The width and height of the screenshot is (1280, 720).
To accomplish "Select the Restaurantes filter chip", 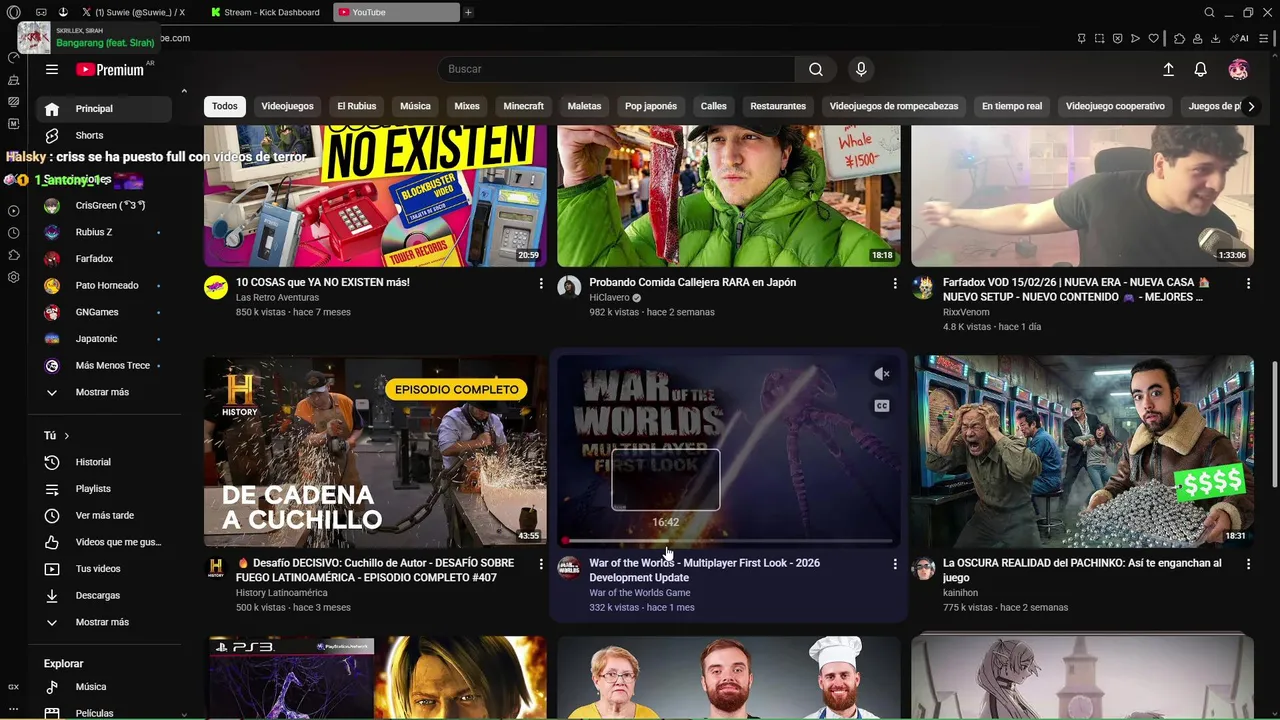I will pyautogui.click(x=778, y=106).
